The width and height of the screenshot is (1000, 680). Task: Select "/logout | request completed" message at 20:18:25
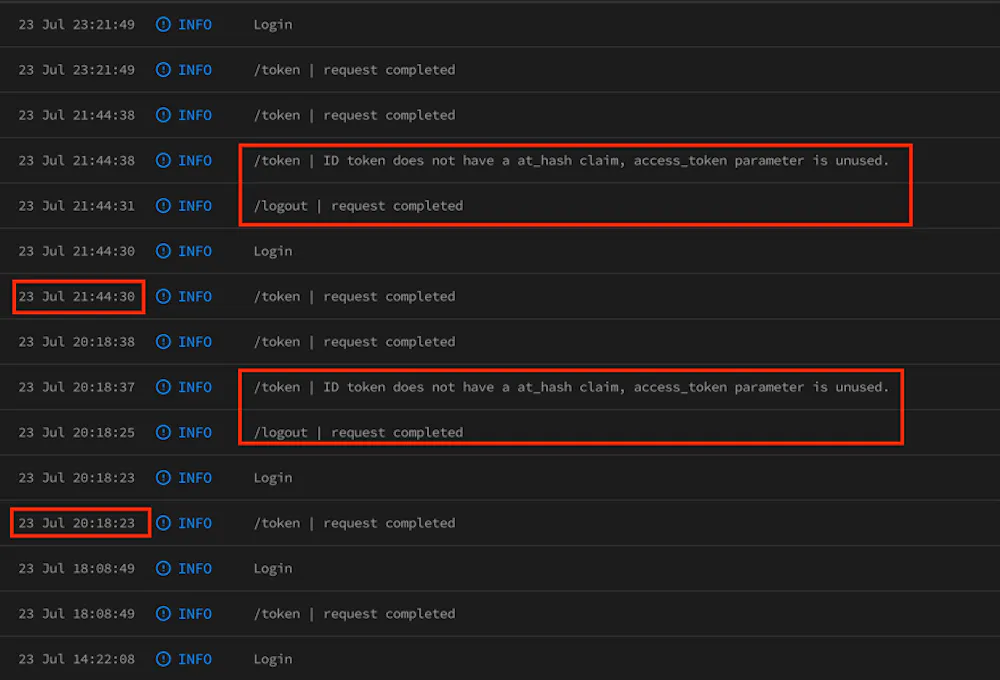(358, 432)
